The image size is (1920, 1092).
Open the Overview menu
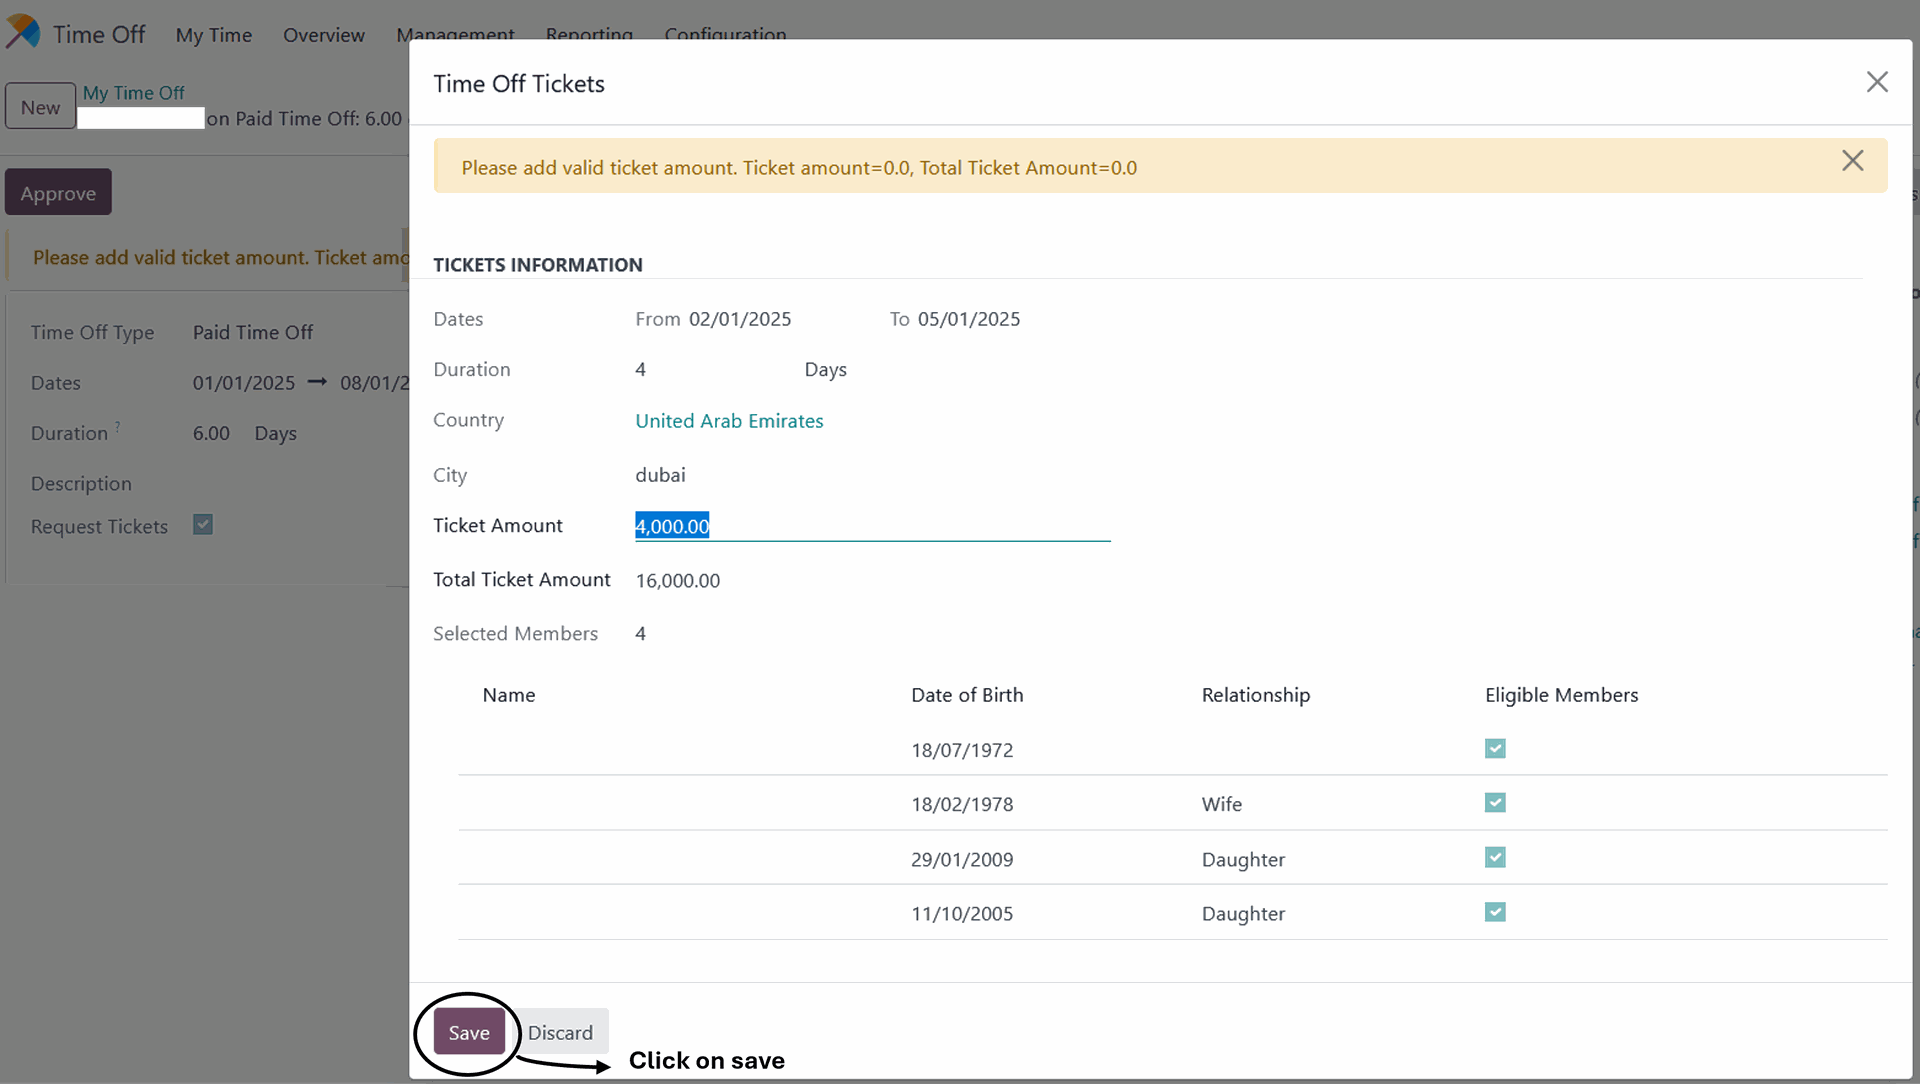(324, 35)
